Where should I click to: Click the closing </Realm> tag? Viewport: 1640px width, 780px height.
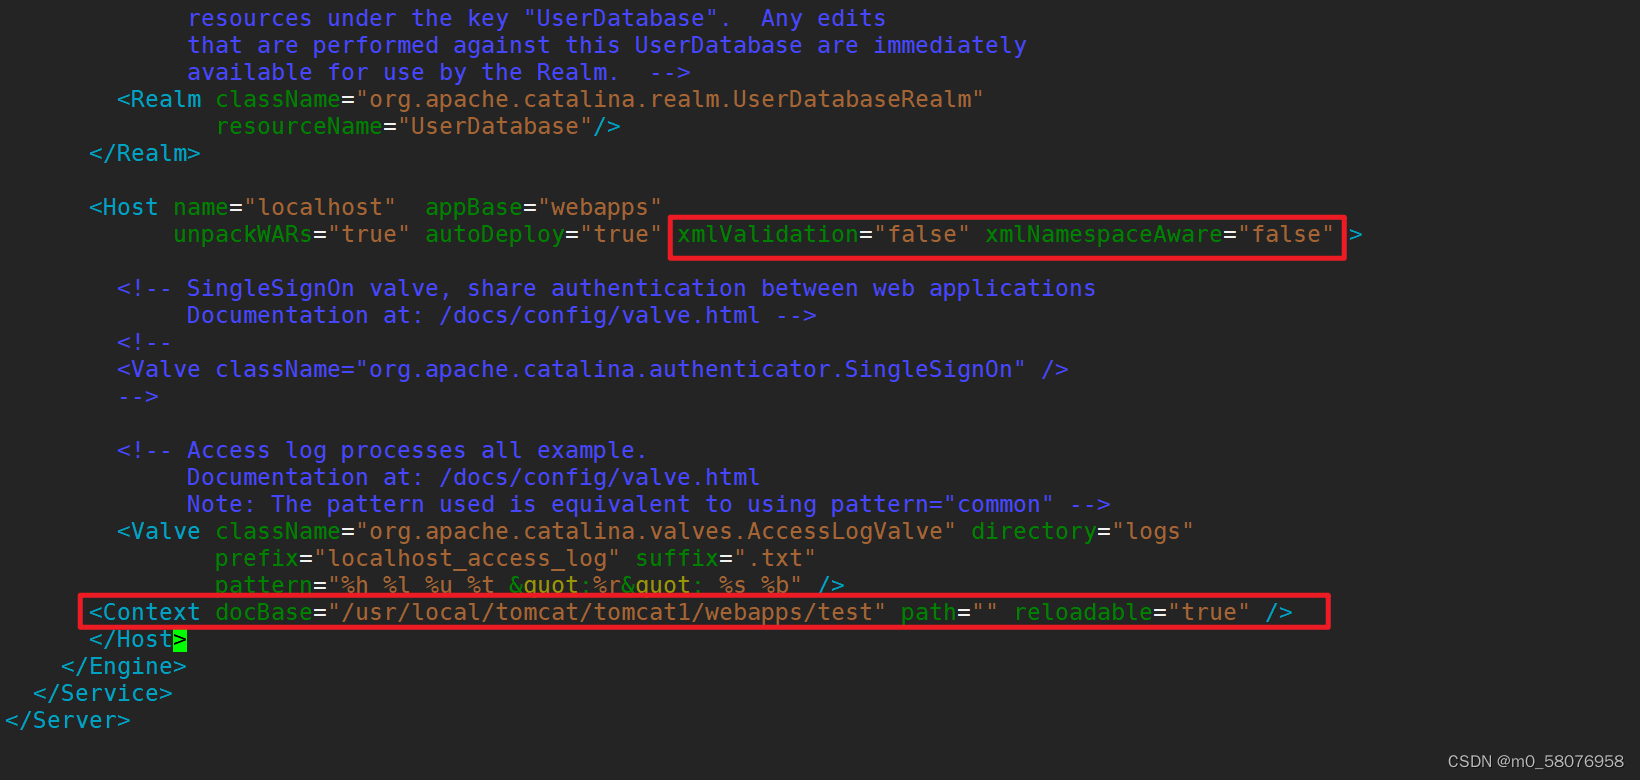[145, 154]
